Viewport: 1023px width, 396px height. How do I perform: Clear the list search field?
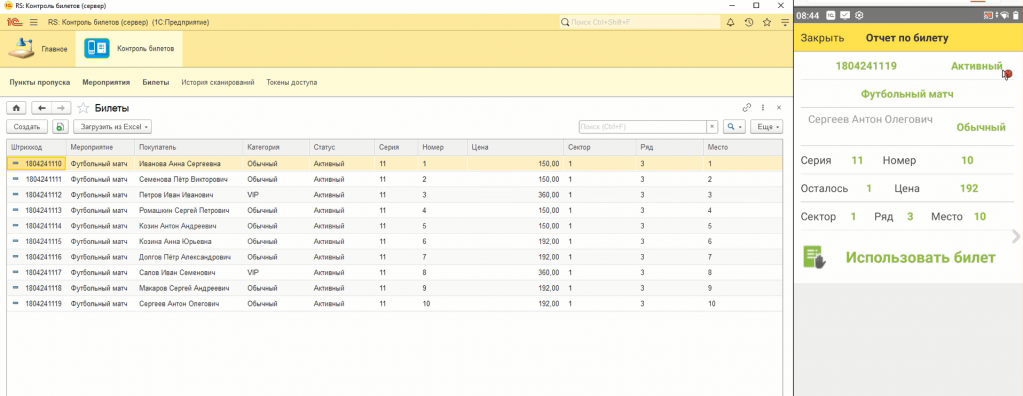pyautogui.click(x=712, y=127)
